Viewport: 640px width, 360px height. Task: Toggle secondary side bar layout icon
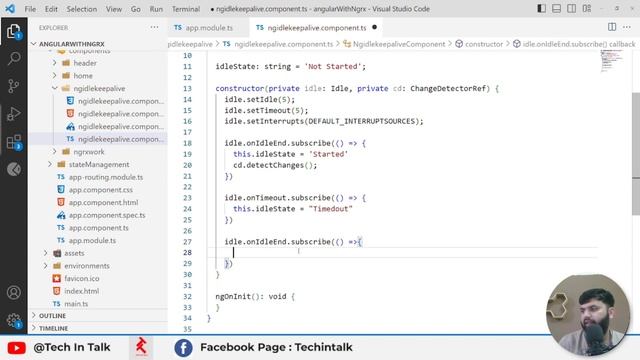pyautogui.click(x=571, y=9)
